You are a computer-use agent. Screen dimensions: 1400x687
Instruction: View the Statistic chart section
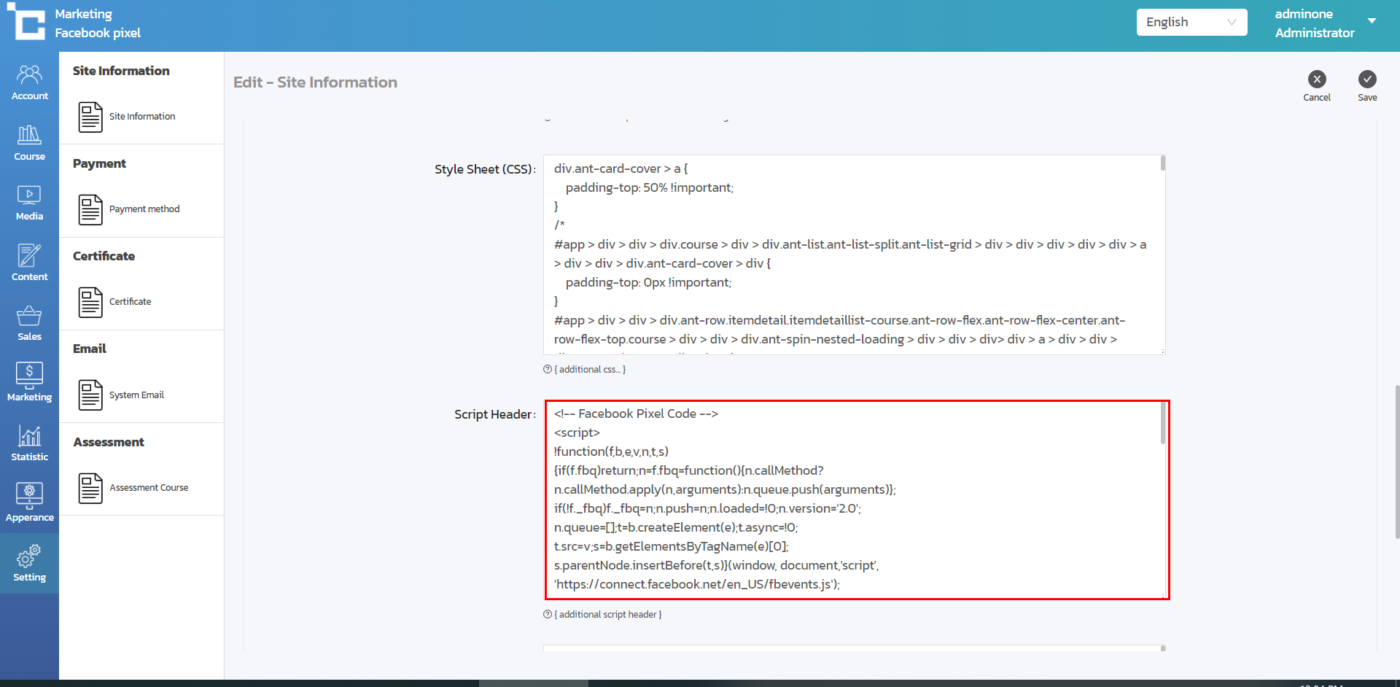29,443
